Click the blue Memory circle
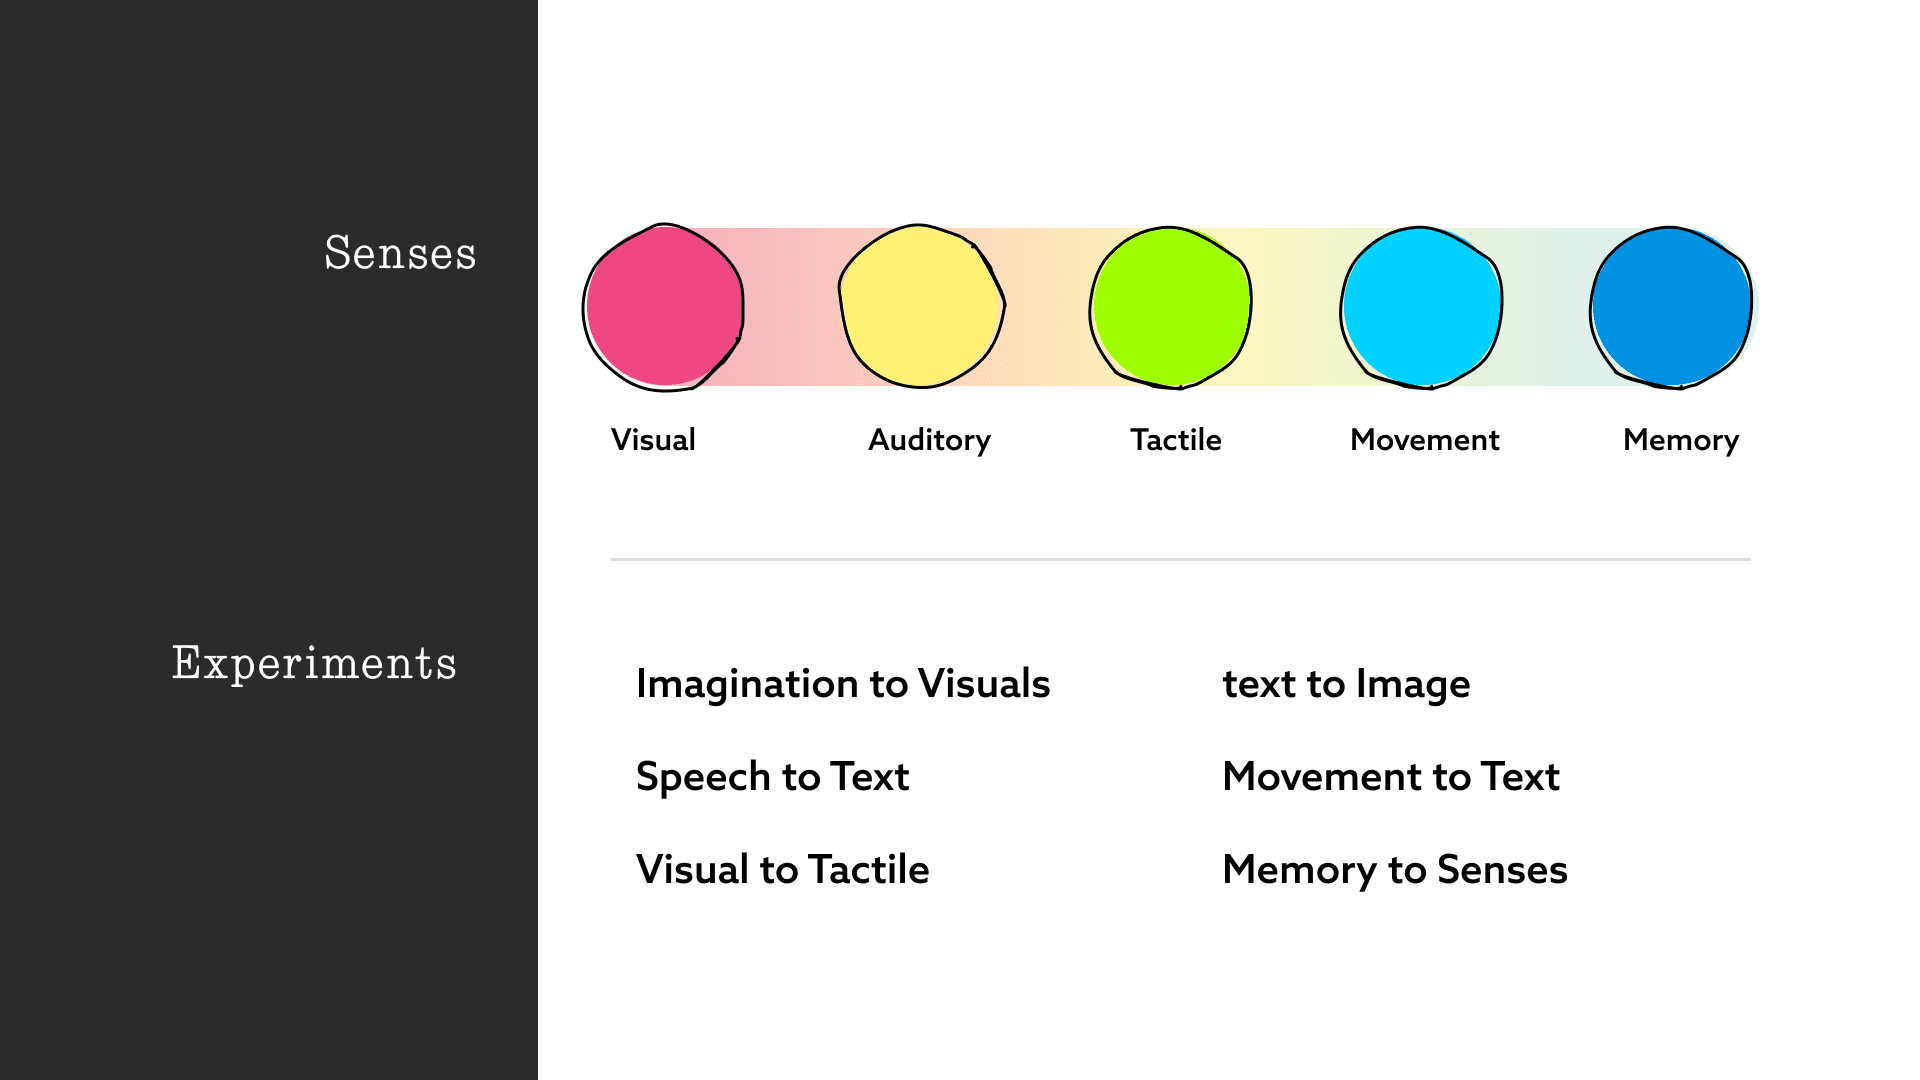This screenshot has height=1080, width=1920. [1671, 307]
